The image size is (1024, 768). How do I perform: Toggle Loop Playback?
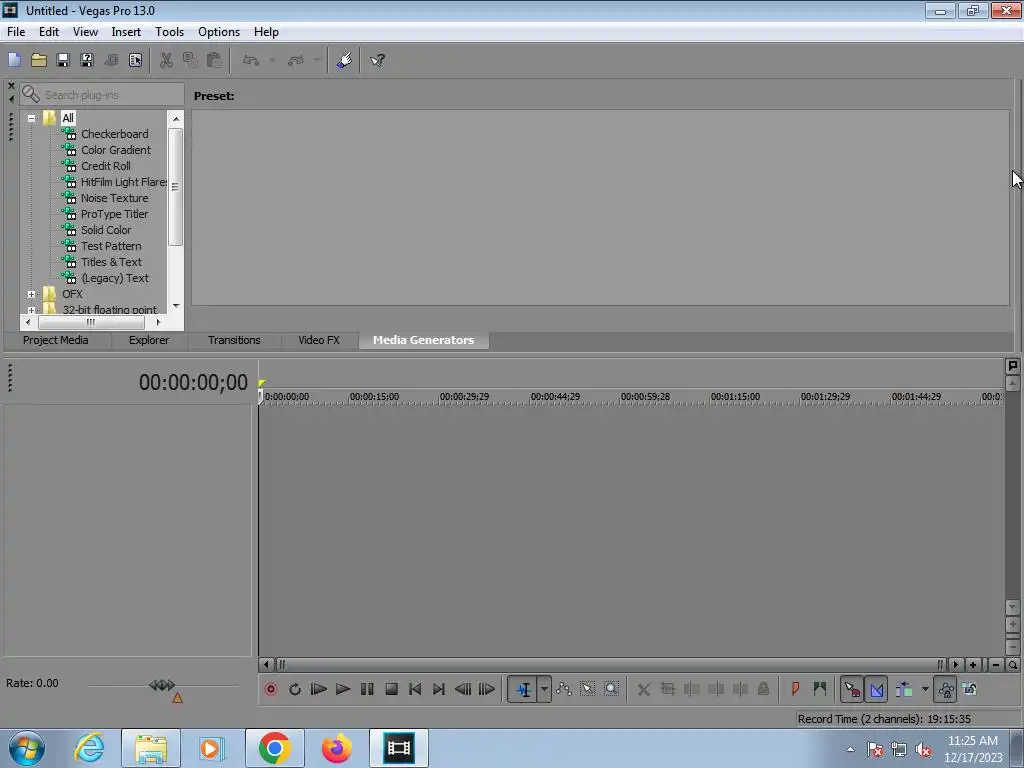point(295,689)
